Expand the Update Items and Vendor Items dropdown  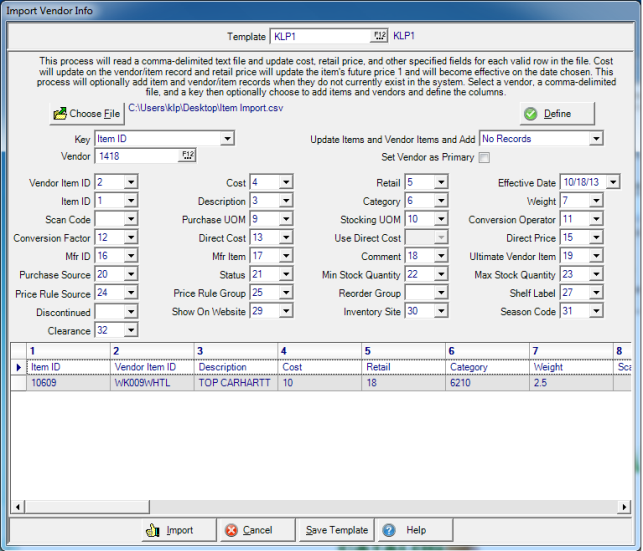tap(596, 139)
